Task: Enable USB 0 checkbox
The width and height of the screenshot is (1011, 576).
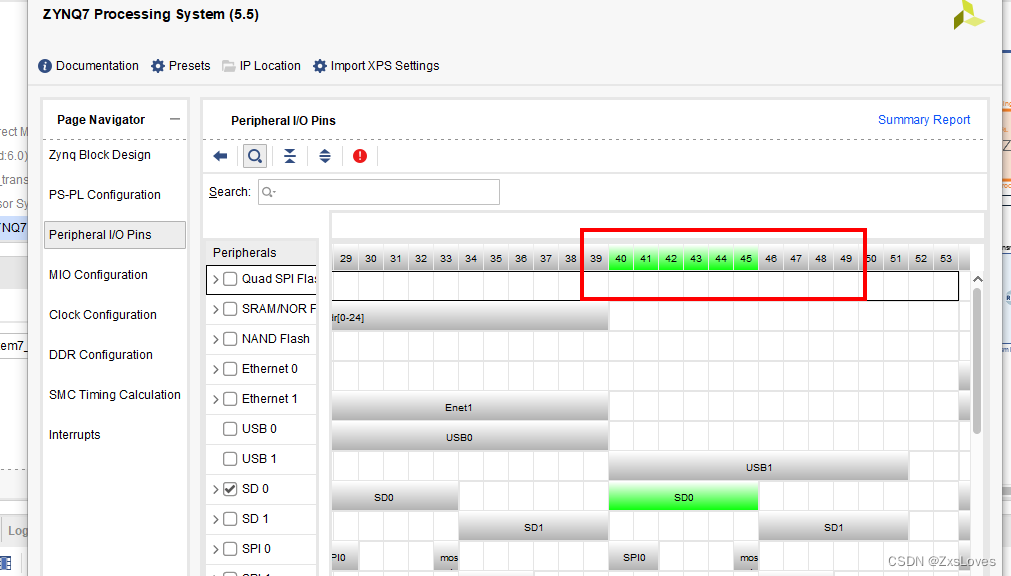Action: coord(230,429)
